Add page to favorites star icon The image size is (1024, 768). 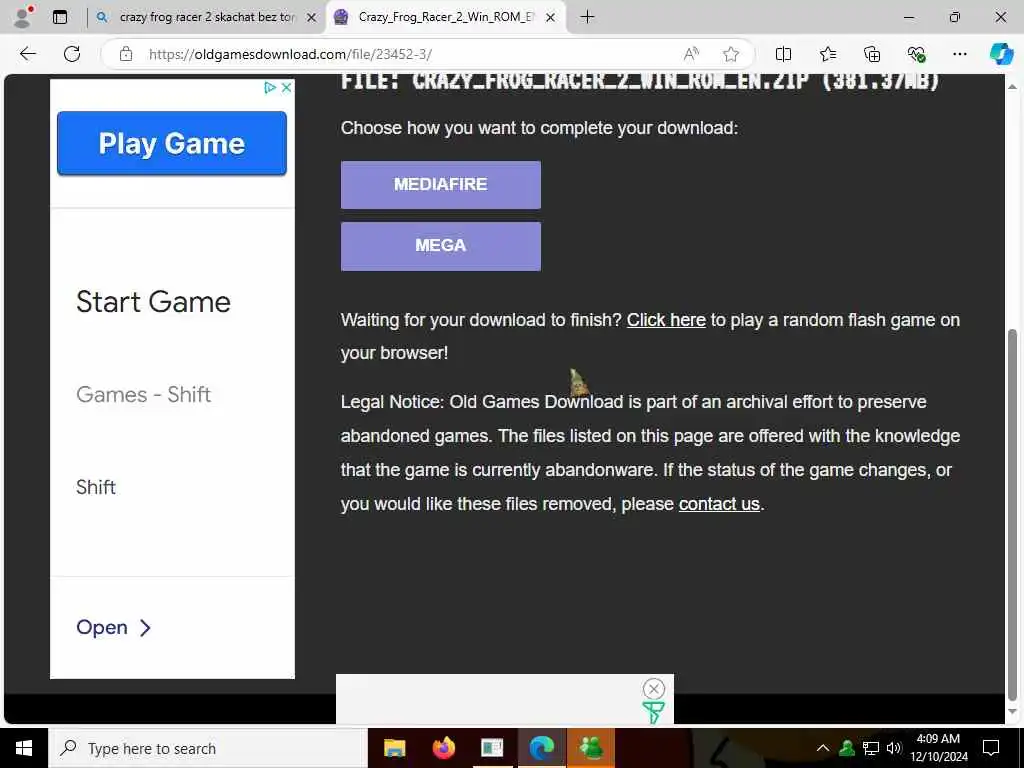point(731,54)
